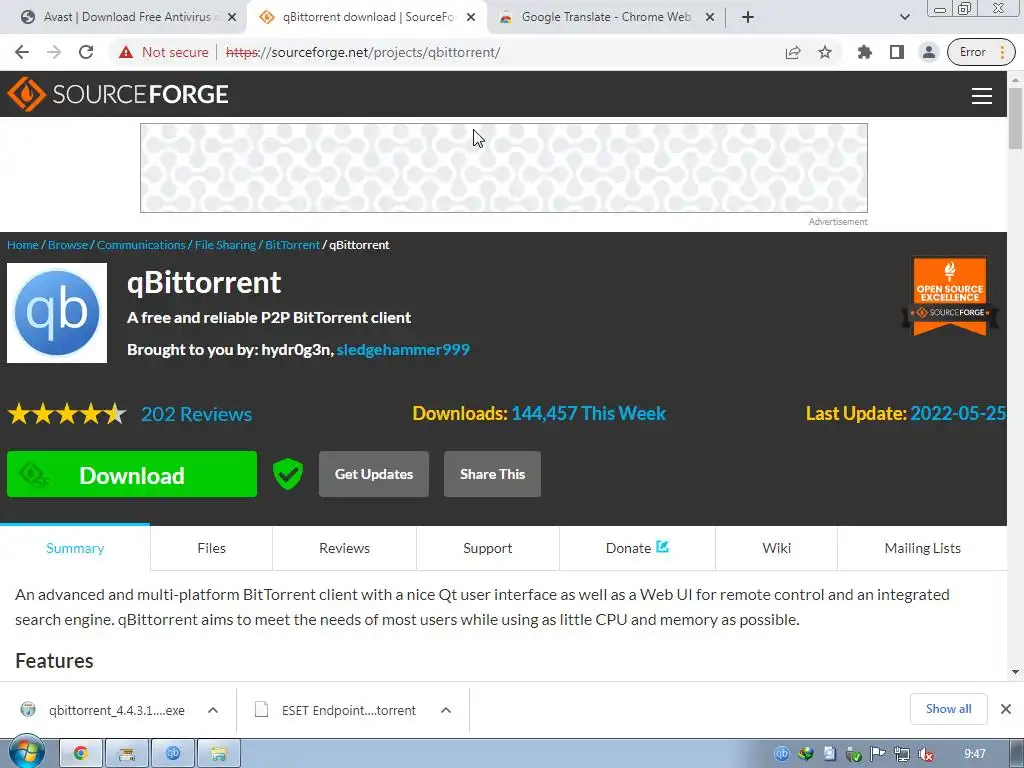Click the qBittorrent system tray icon

782,754
